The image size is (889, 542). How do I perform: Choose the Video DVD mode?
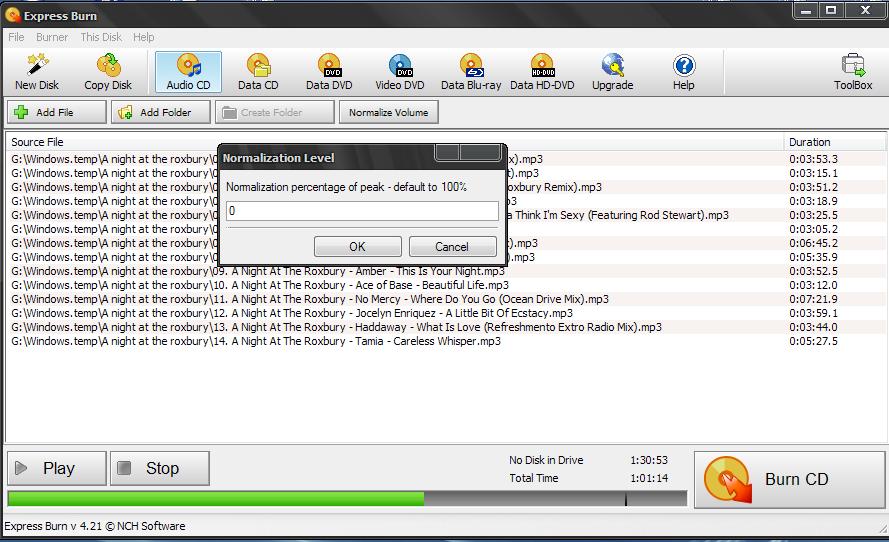(400, 72)
